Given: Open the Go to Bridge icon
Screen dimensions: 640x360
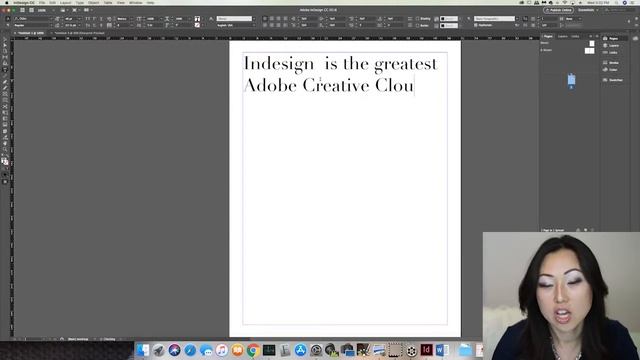Looking at the screenshot, I should (22, 10).
